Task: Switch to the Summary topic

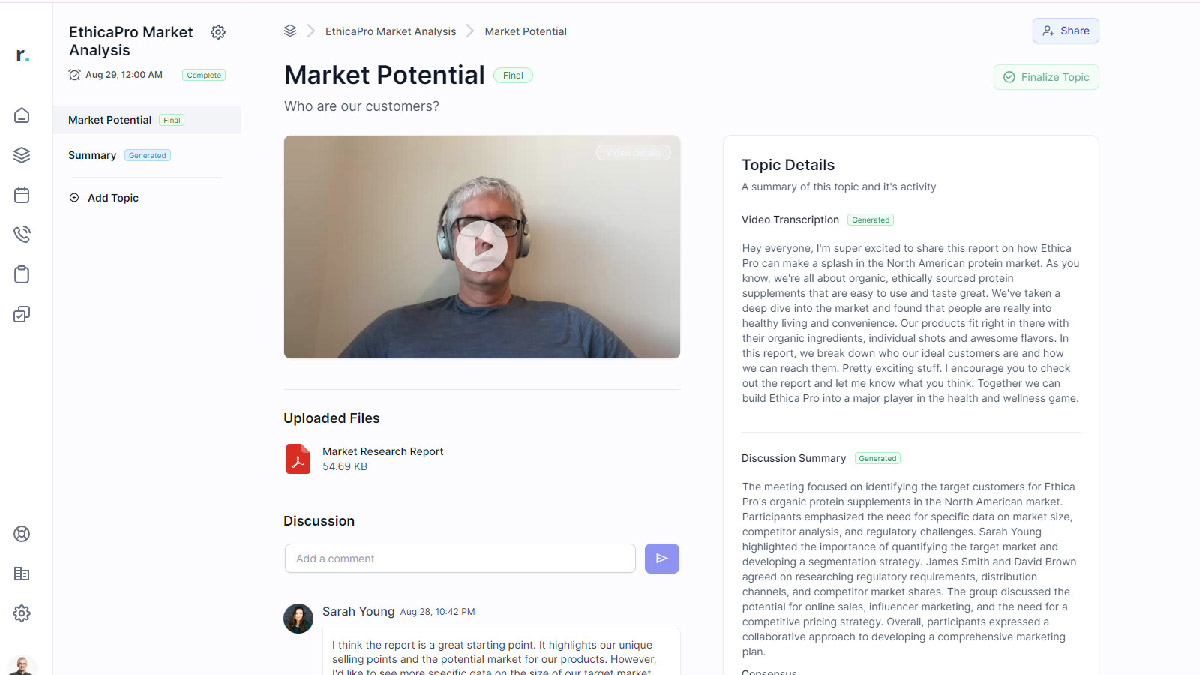Action: coord(92,155)
